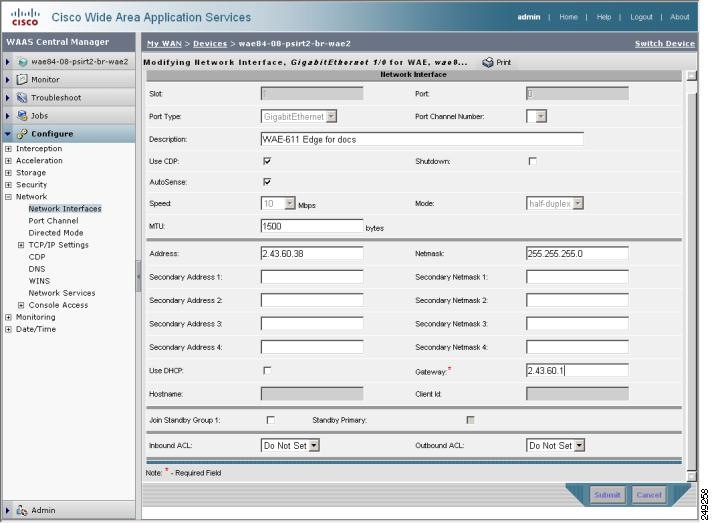
Task: Select Port Channel in the tree
Action: pyautogui.click(x=53, y=221)
